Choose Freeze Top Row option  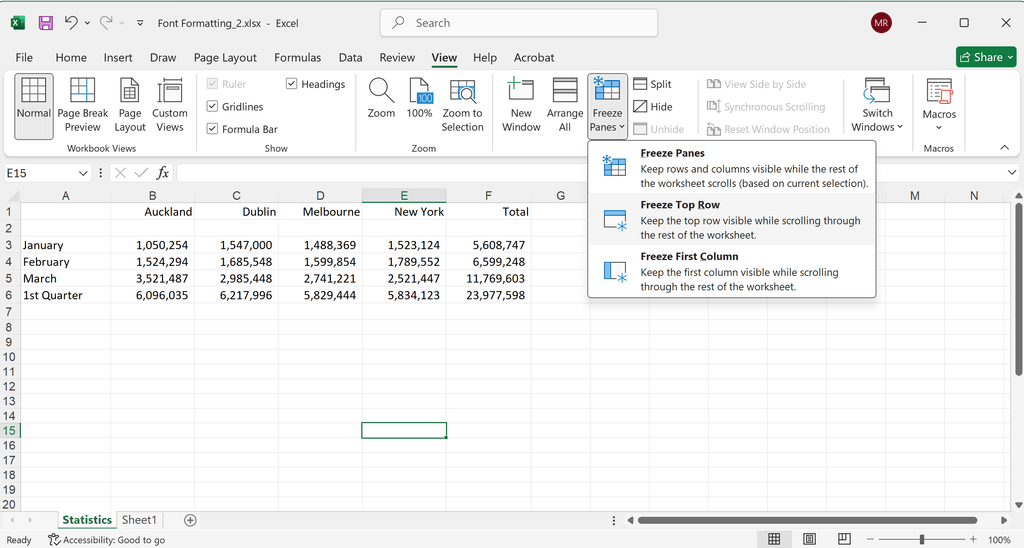[731, 219]
